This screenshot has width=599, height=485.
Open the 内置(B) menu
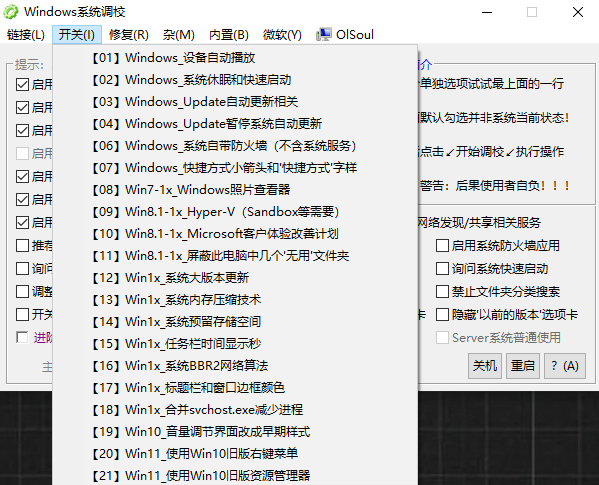[229, 35]
